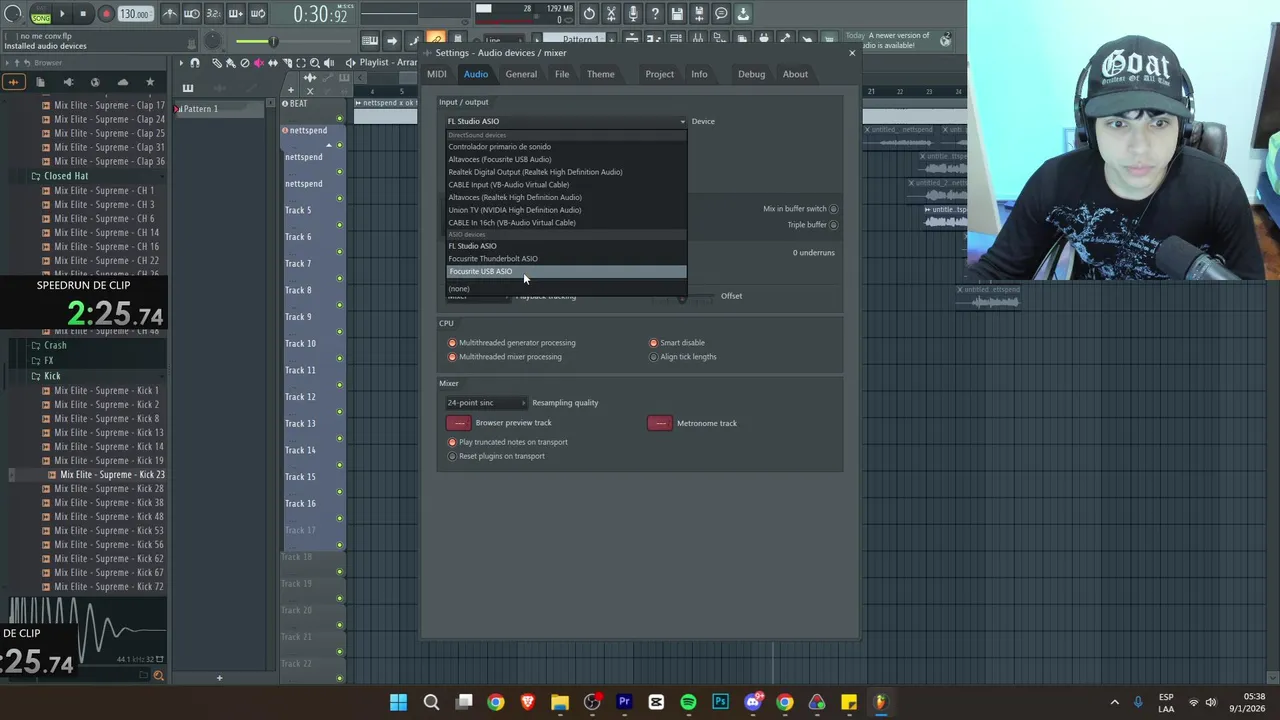Expand the Crash folder in browser
The width and height of the screenshot is (1280, 720).
click(55, 345)
